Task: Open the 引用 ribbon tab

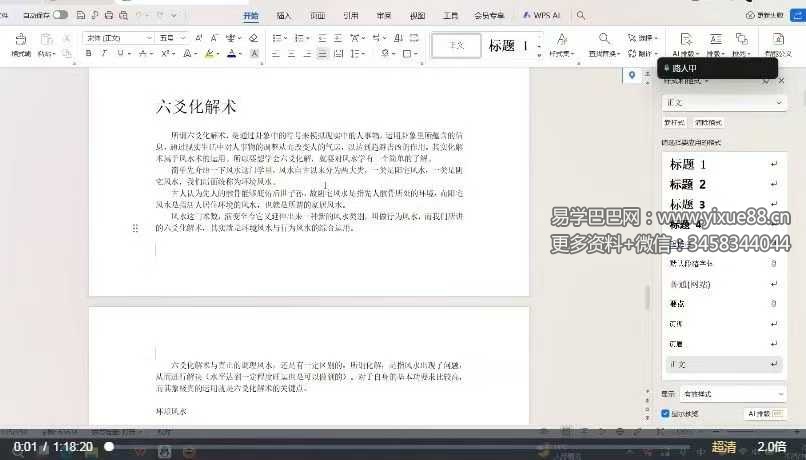Action: (x=351, y=15)
